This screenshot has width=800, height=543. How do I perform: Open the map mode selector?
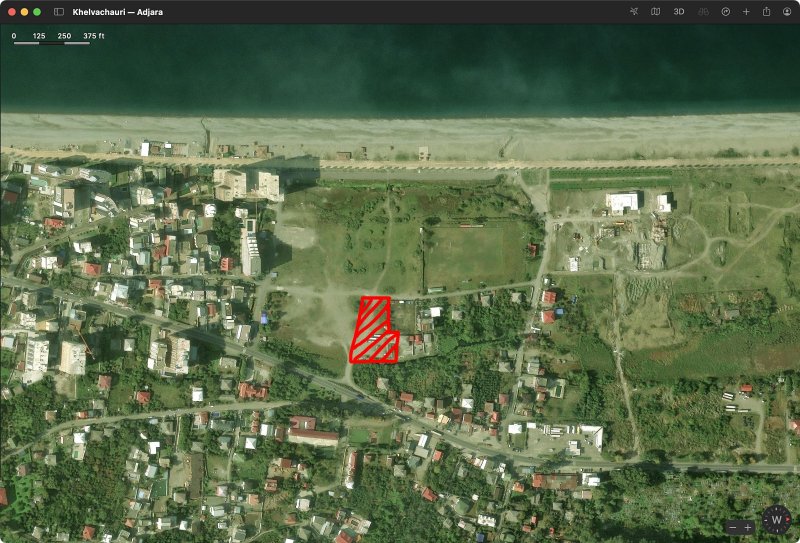click(656, 12)
